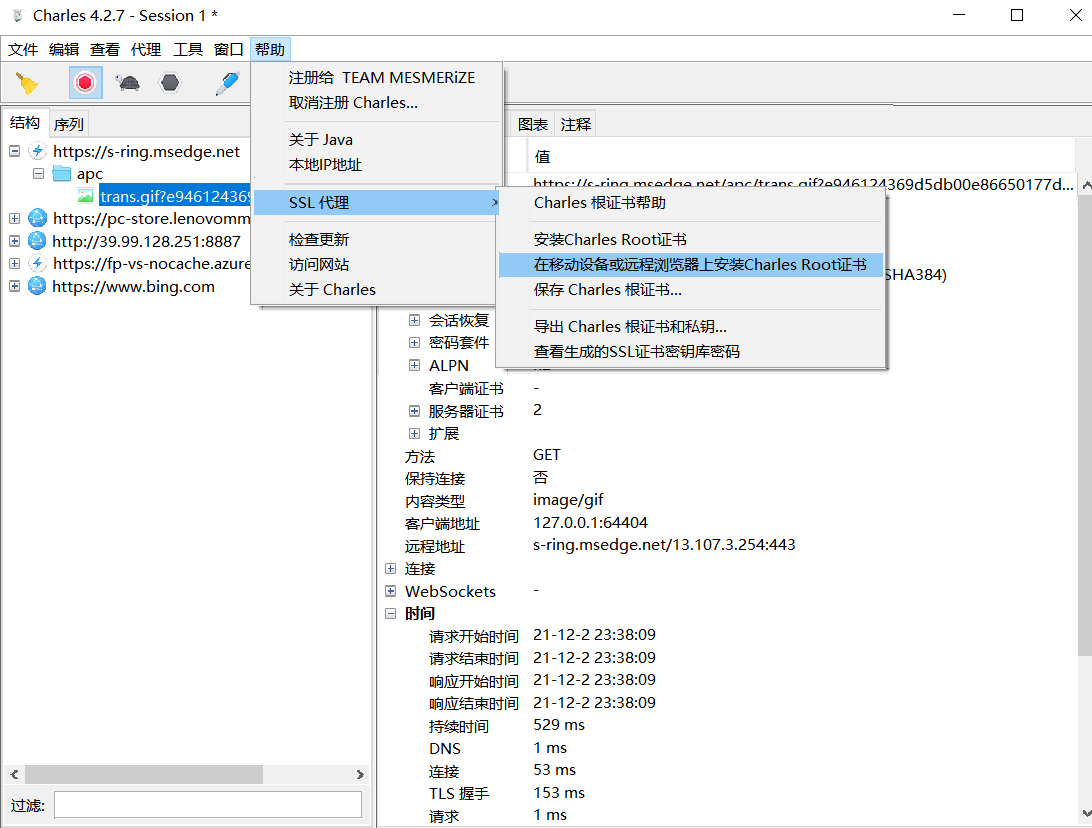Choose Charles 根证书帮助 submenu item

(x=691, y=203)
